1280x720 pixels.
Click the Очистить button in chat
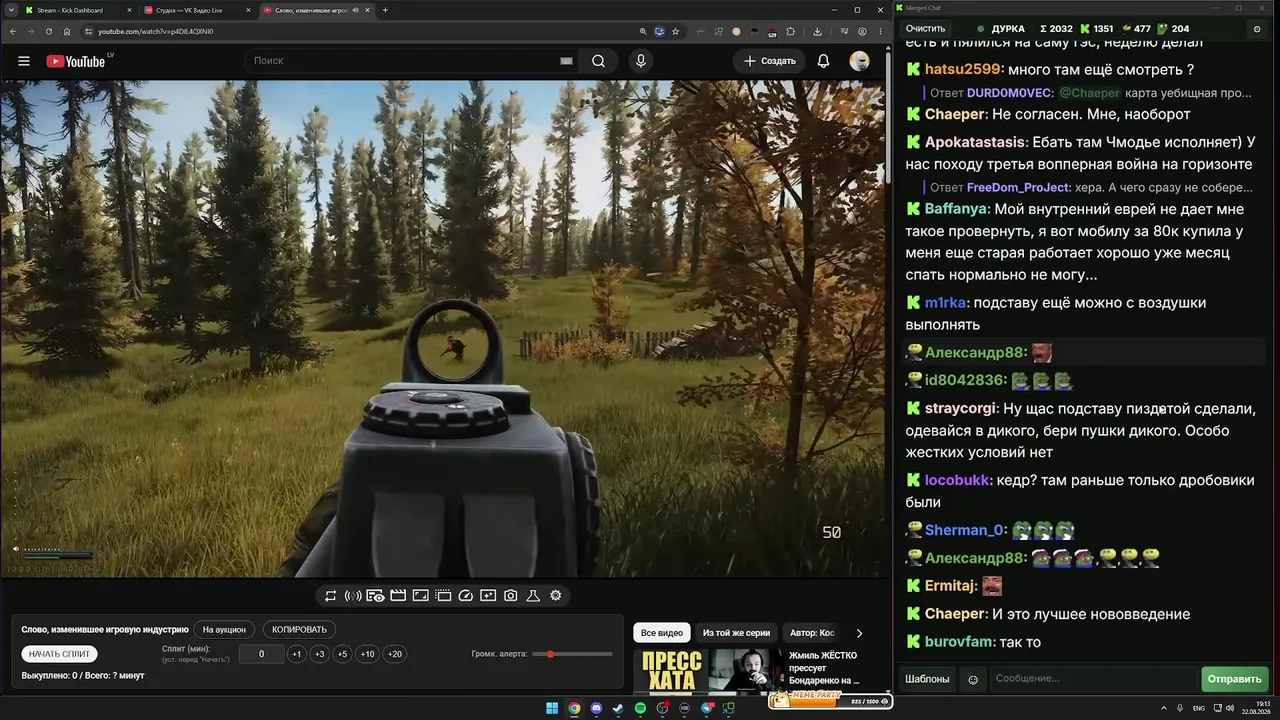click(x=925, y=29)
